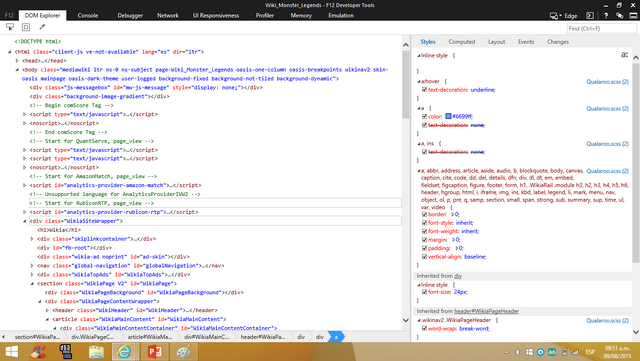Open the Paint taskbar icon
The height and width of the screenshot is (361, 640).
(183, 352)
